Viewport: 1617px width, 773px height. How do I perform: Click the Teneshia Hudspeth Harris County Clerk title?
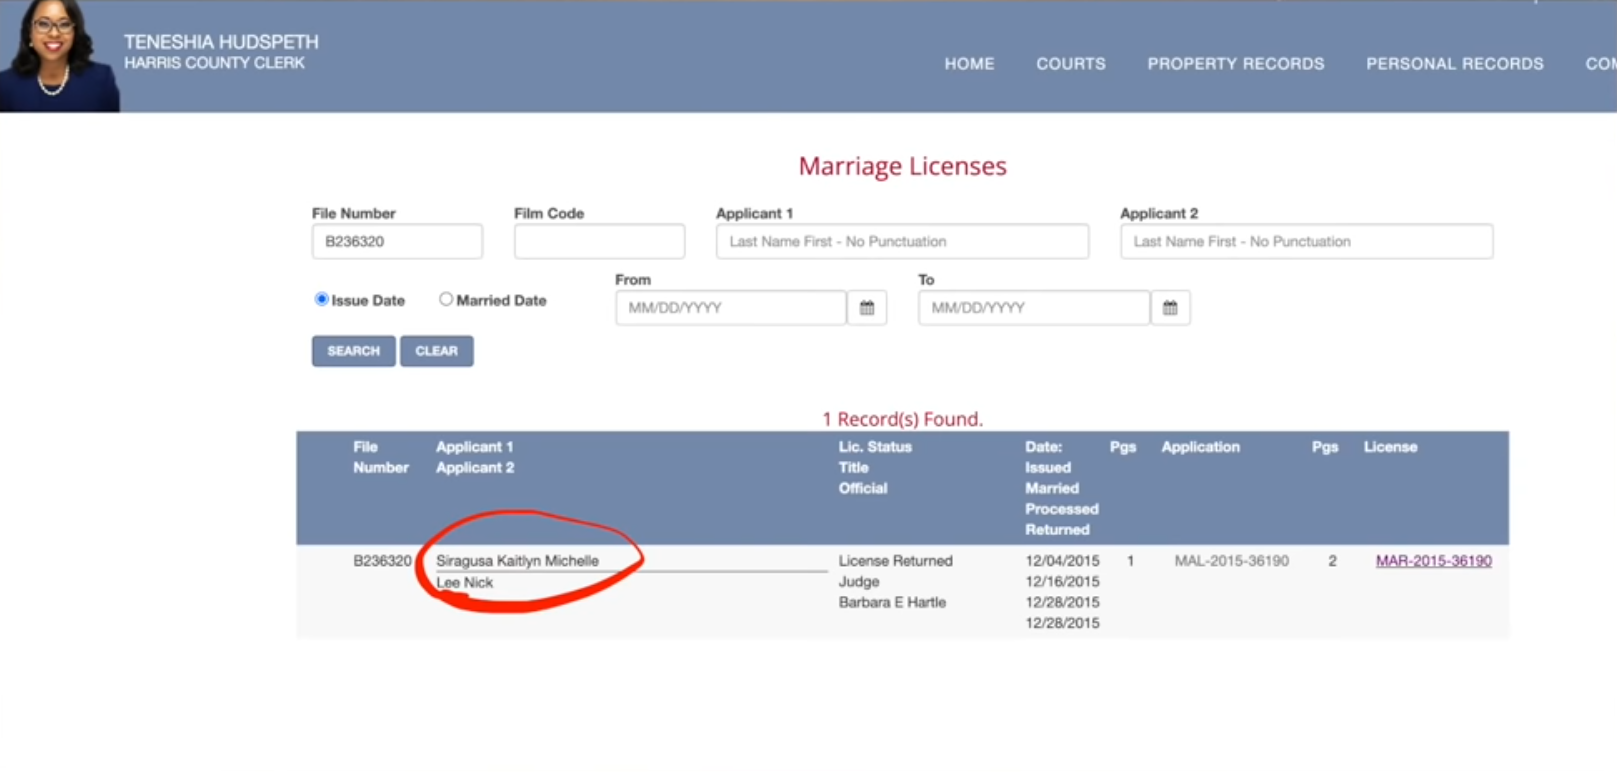point(221,52)
